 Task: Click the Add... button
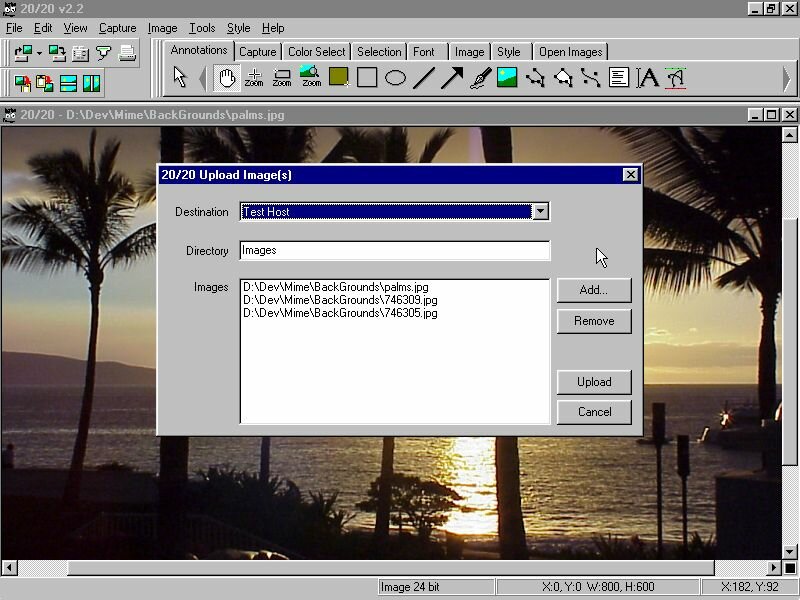coord(594,290)
